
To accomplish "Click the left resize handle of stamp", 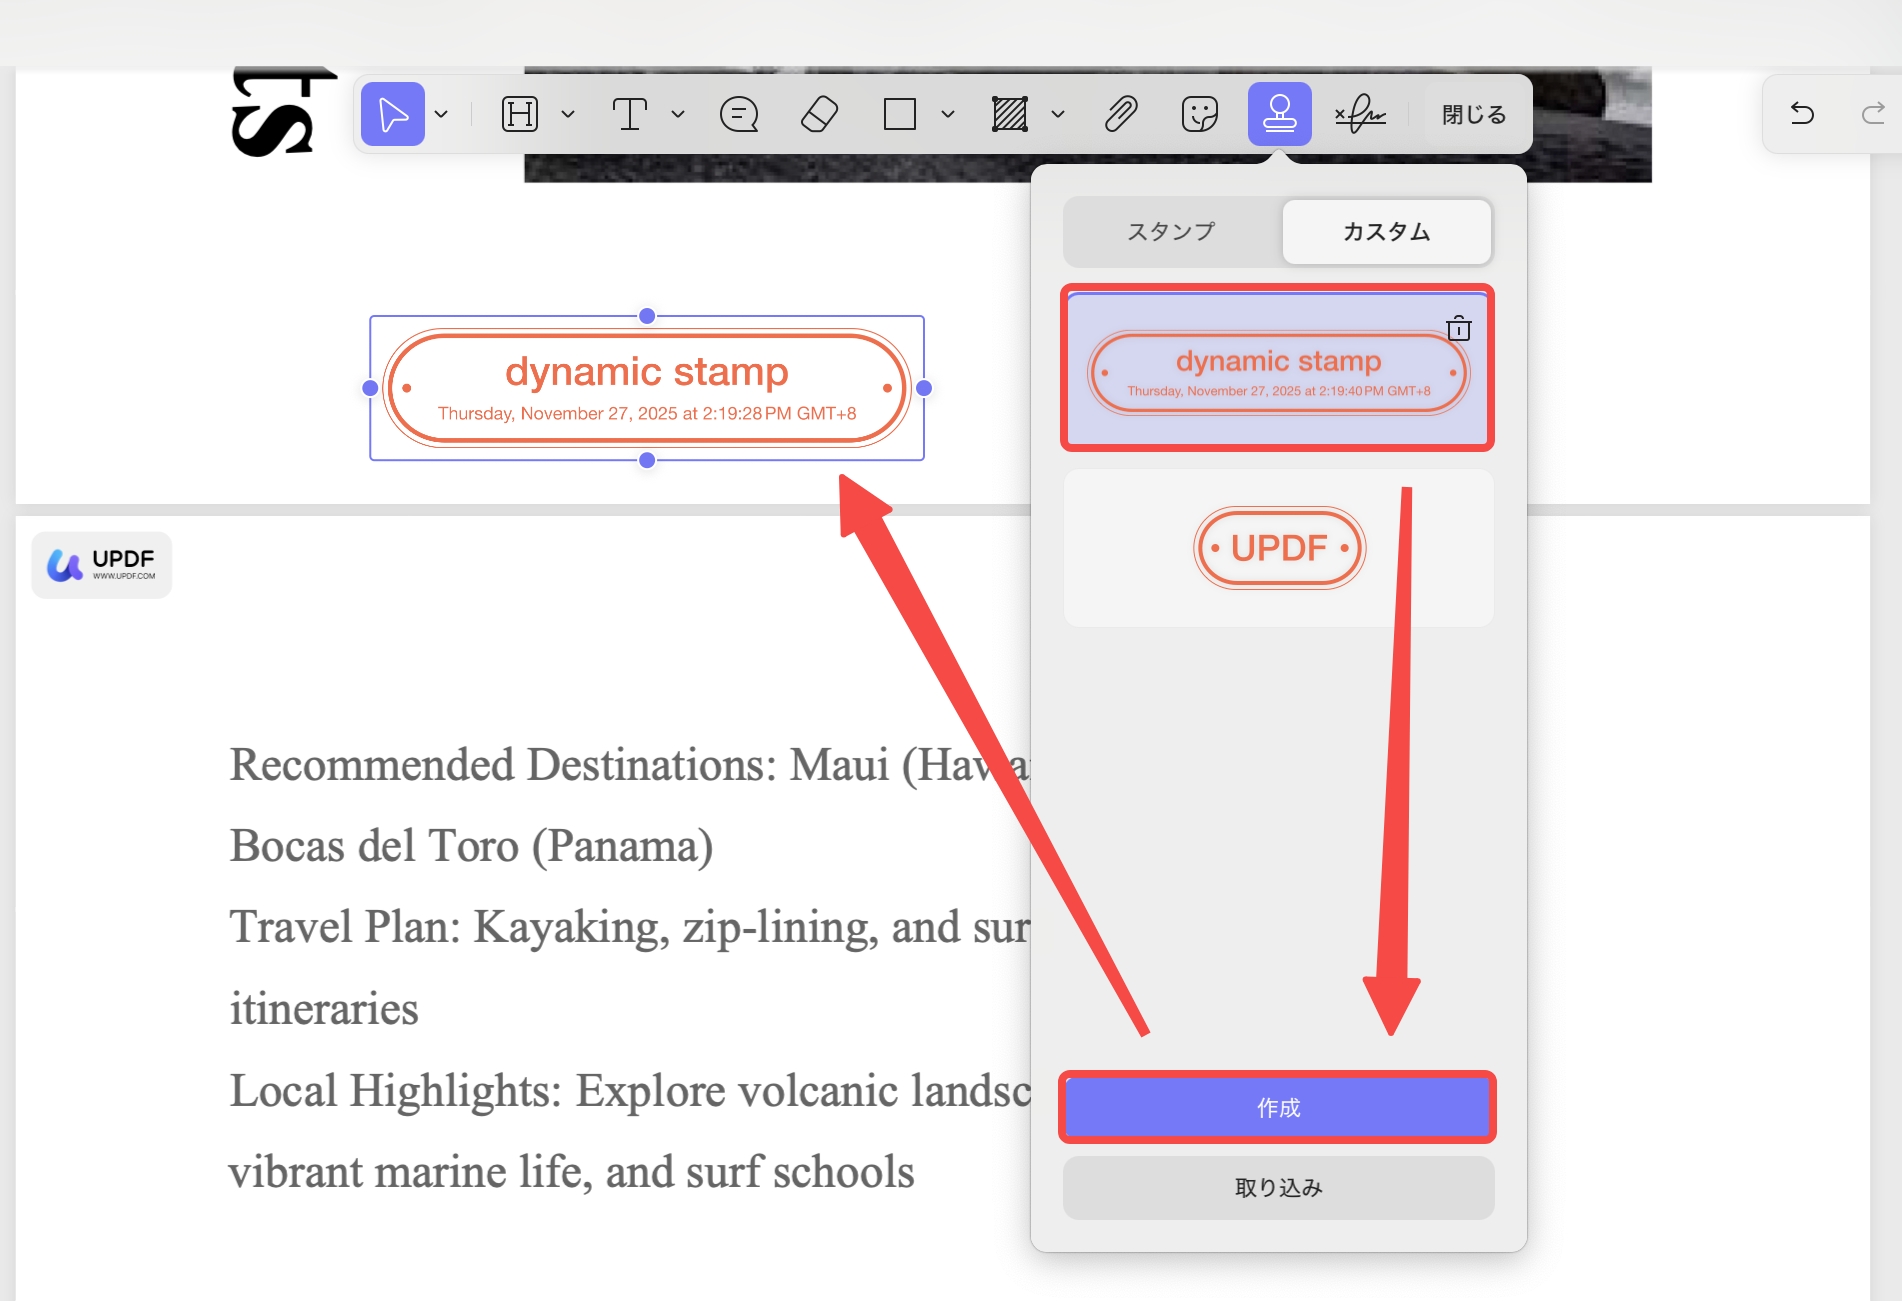I will coord(370,388).
